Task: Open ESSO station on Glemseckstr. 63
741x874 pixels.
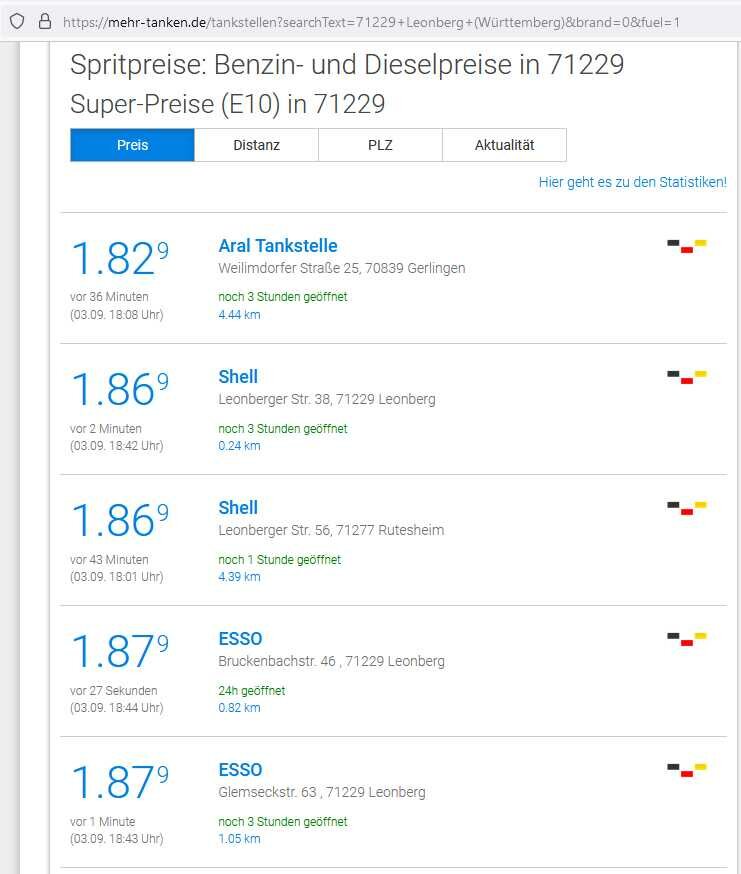Action: pyautogui.click(x=240, y=770)
